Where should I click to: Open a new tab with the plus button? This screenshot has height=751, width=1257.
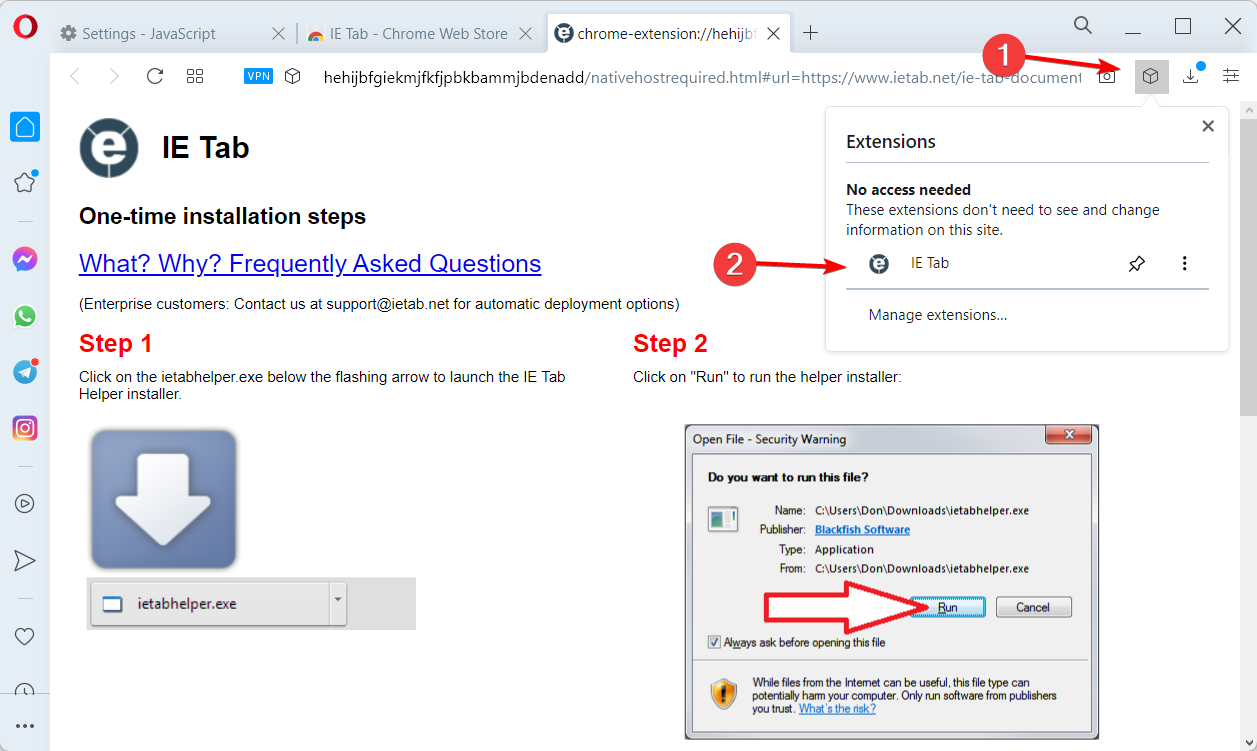point(811,33)
